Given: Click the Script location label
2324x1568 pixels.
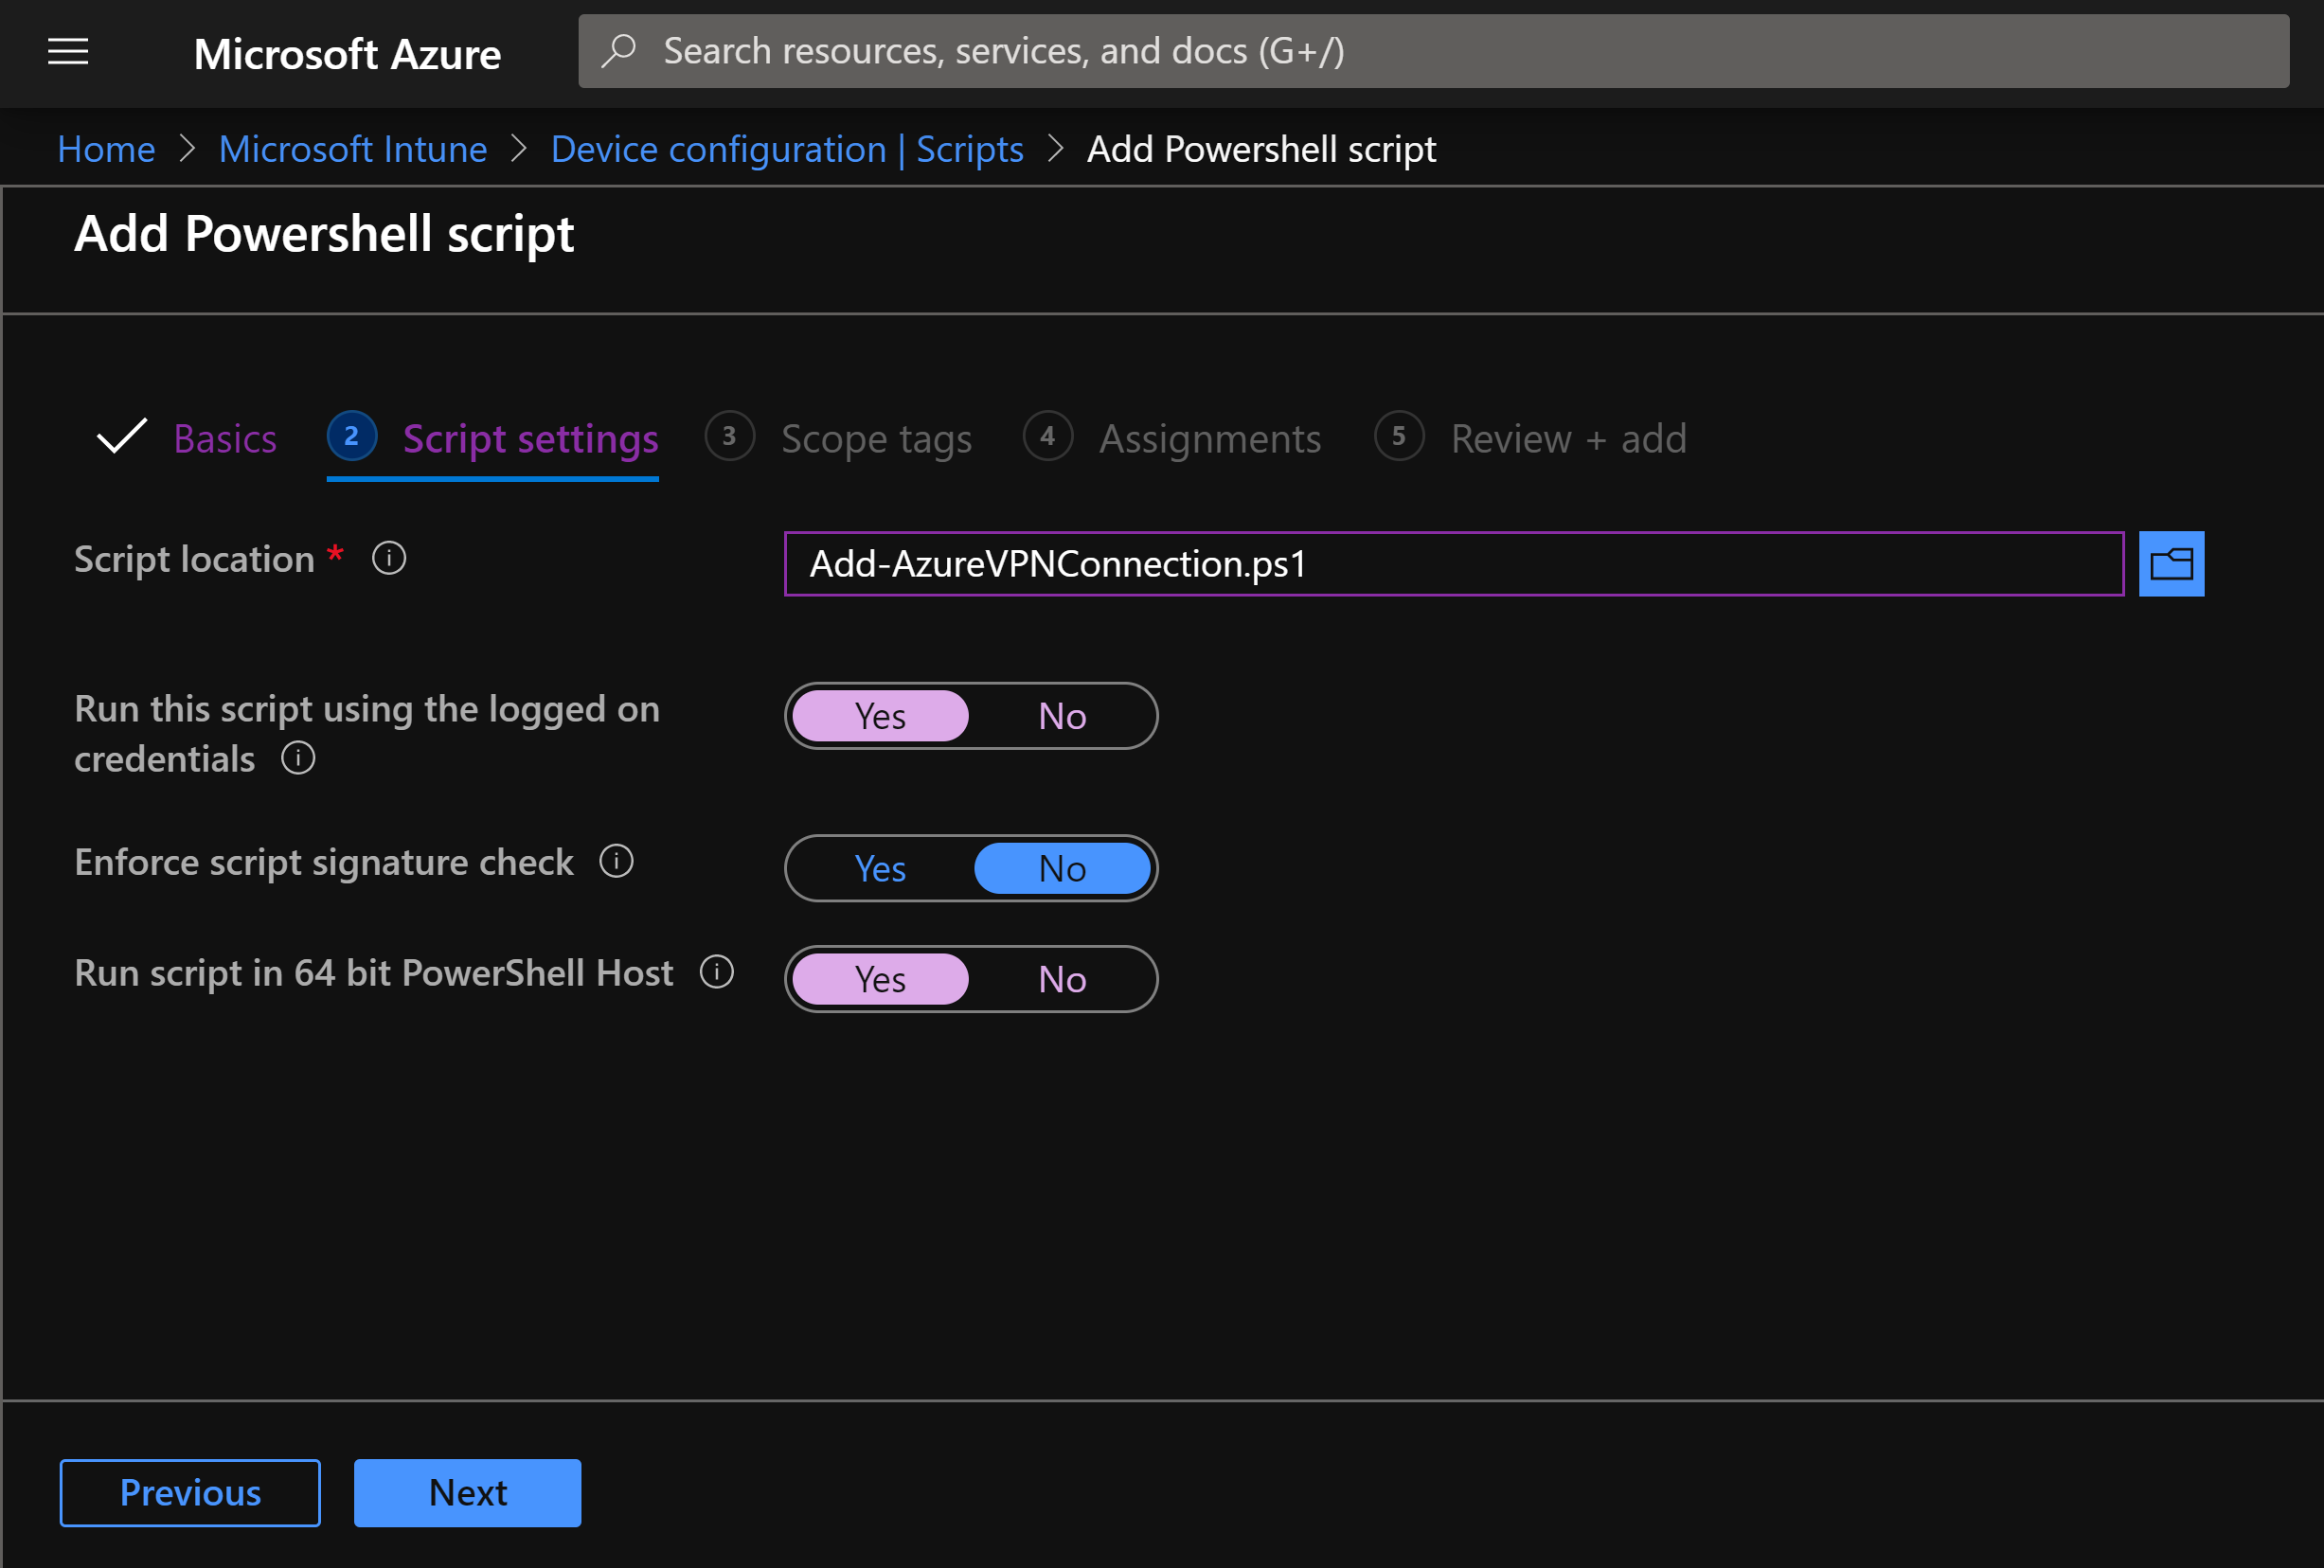Looking at the screenshot, I should 194,559.
